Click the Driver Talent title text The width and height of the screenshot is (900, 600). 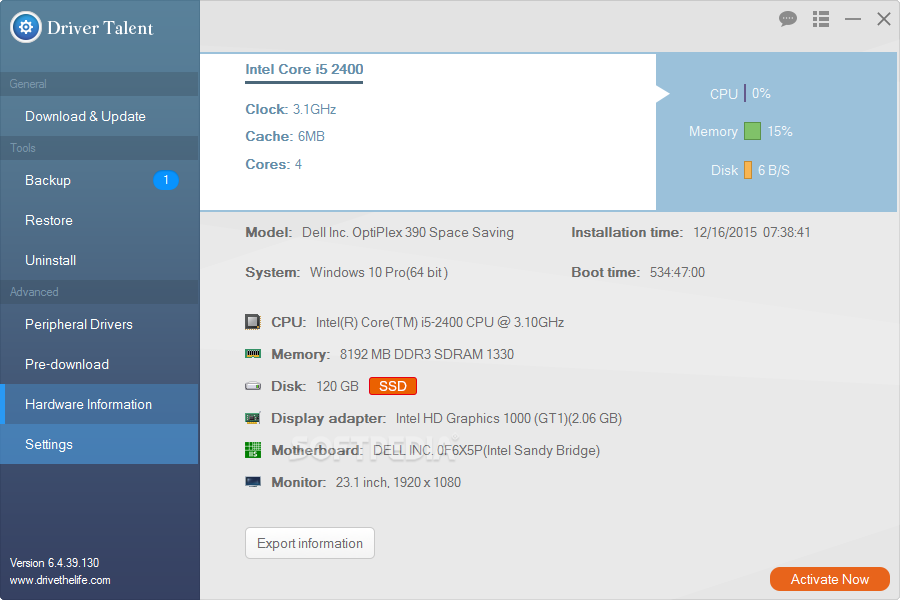coord(100,28)
